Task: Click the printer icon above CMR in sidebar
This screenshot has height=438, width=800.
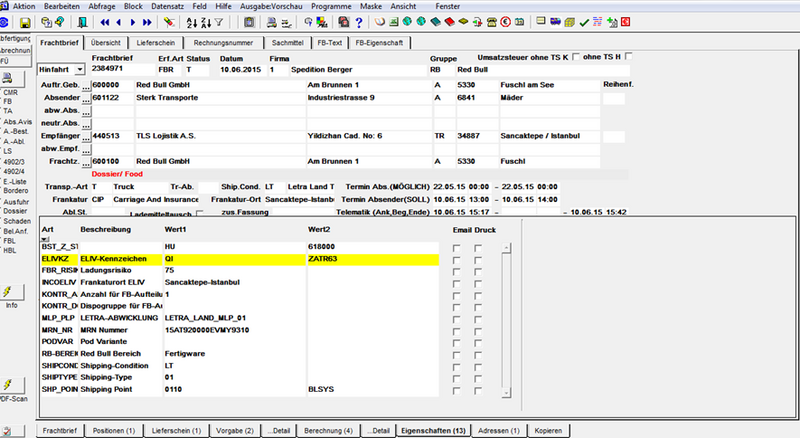Action: 10,78
